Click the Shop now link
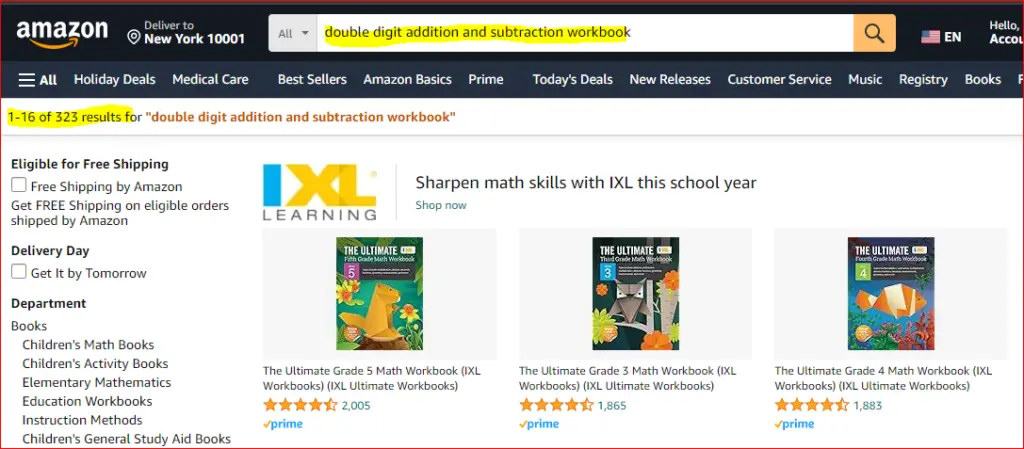 (x=441, y=205)
